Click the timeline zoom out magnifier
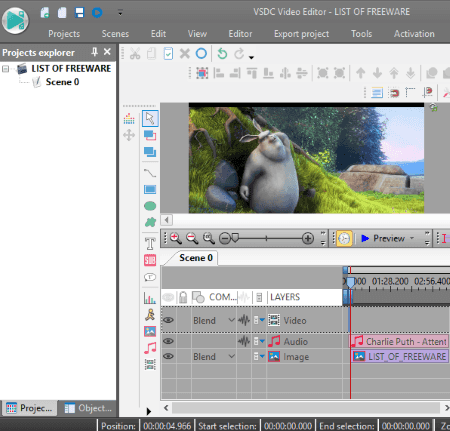 [x=192, y=238]
